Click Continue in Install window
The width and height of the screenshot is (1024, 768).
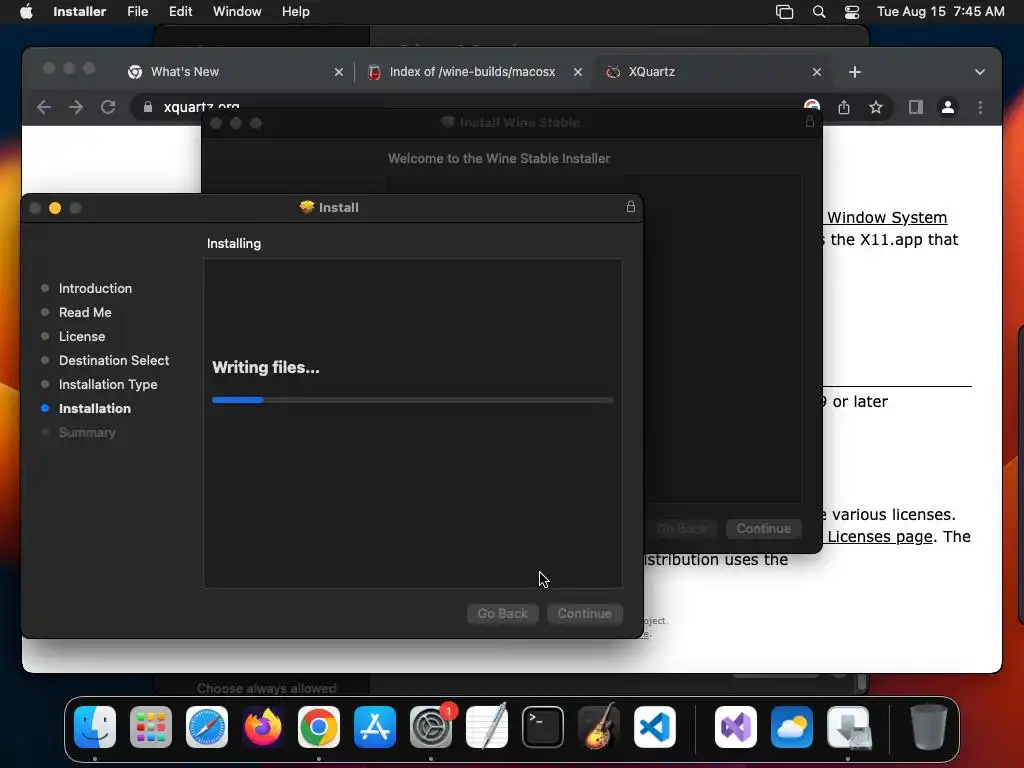[x=584, y=613]
